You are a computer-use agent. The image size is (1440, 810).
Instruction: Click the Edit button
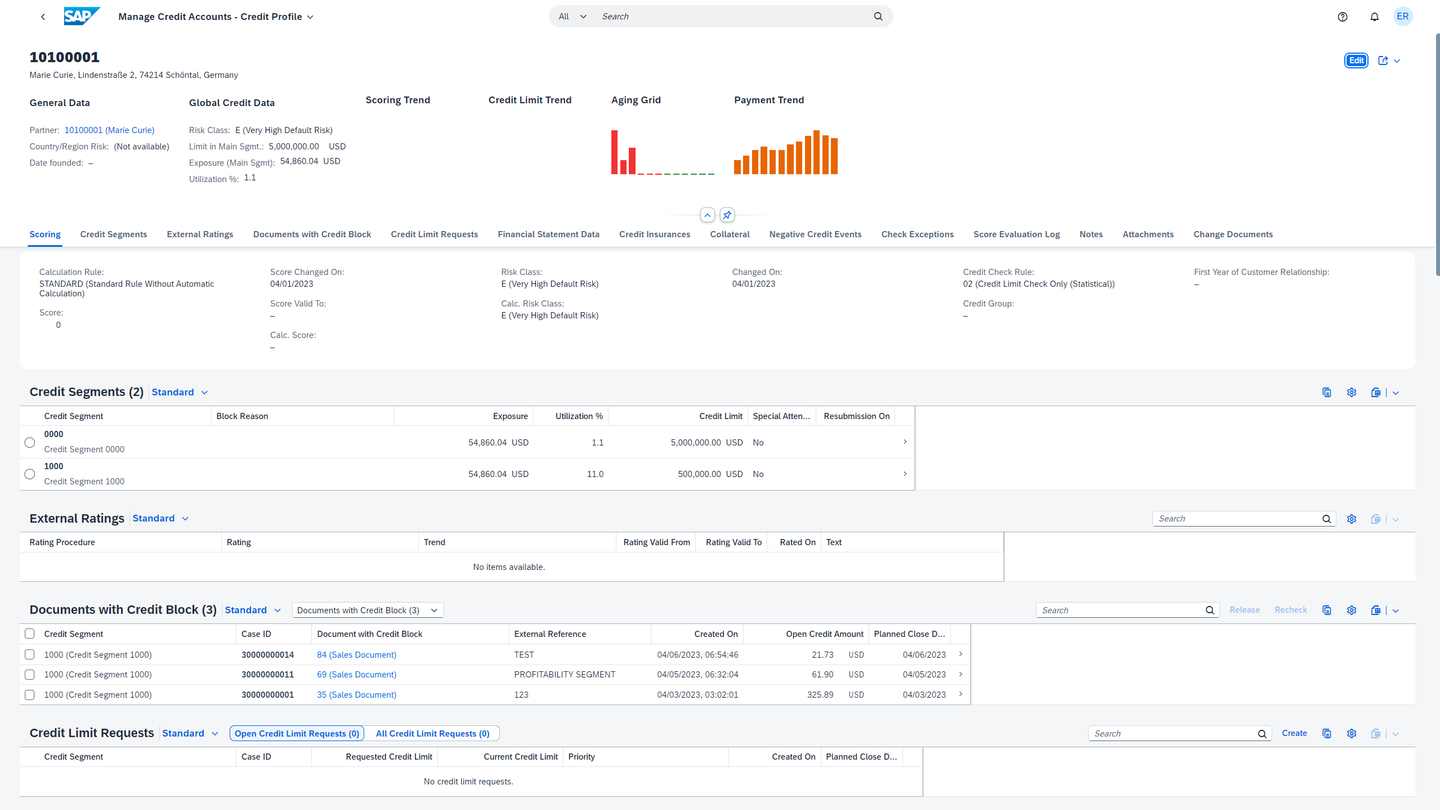[x=1356, y=61]
